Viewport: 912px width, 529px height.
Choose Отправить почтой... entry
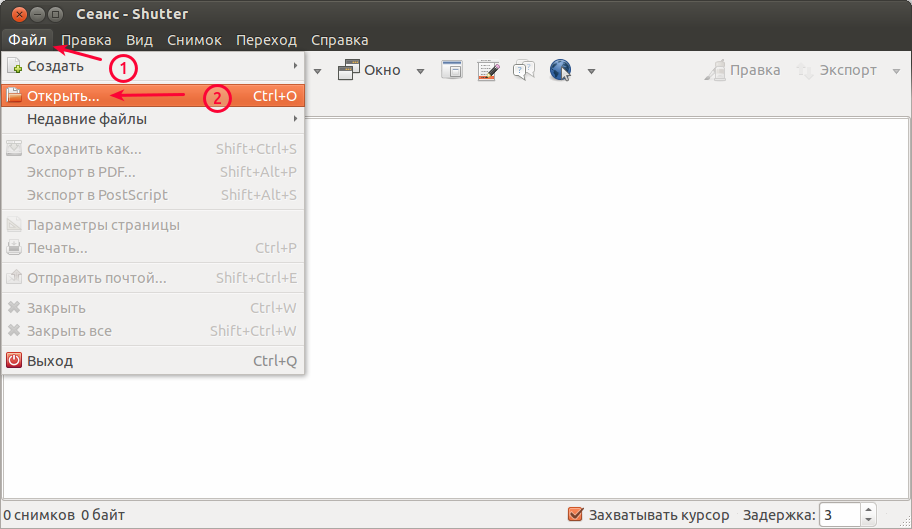pyautogui.click(x=153, y=278)
